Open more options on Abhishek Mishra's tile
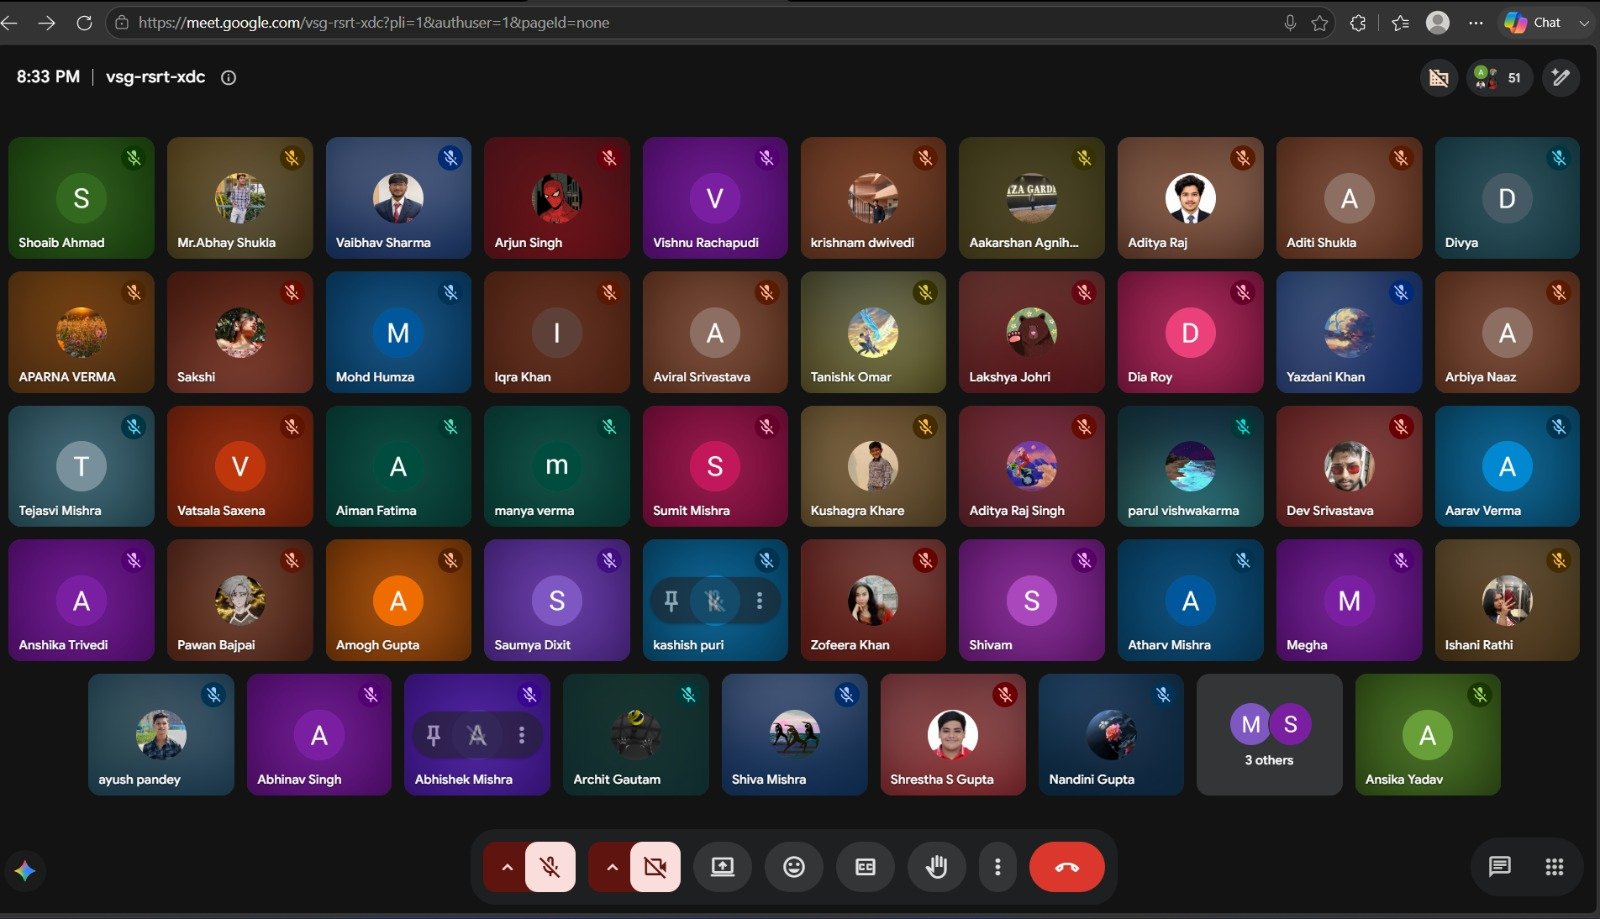 tap(521, 735)
